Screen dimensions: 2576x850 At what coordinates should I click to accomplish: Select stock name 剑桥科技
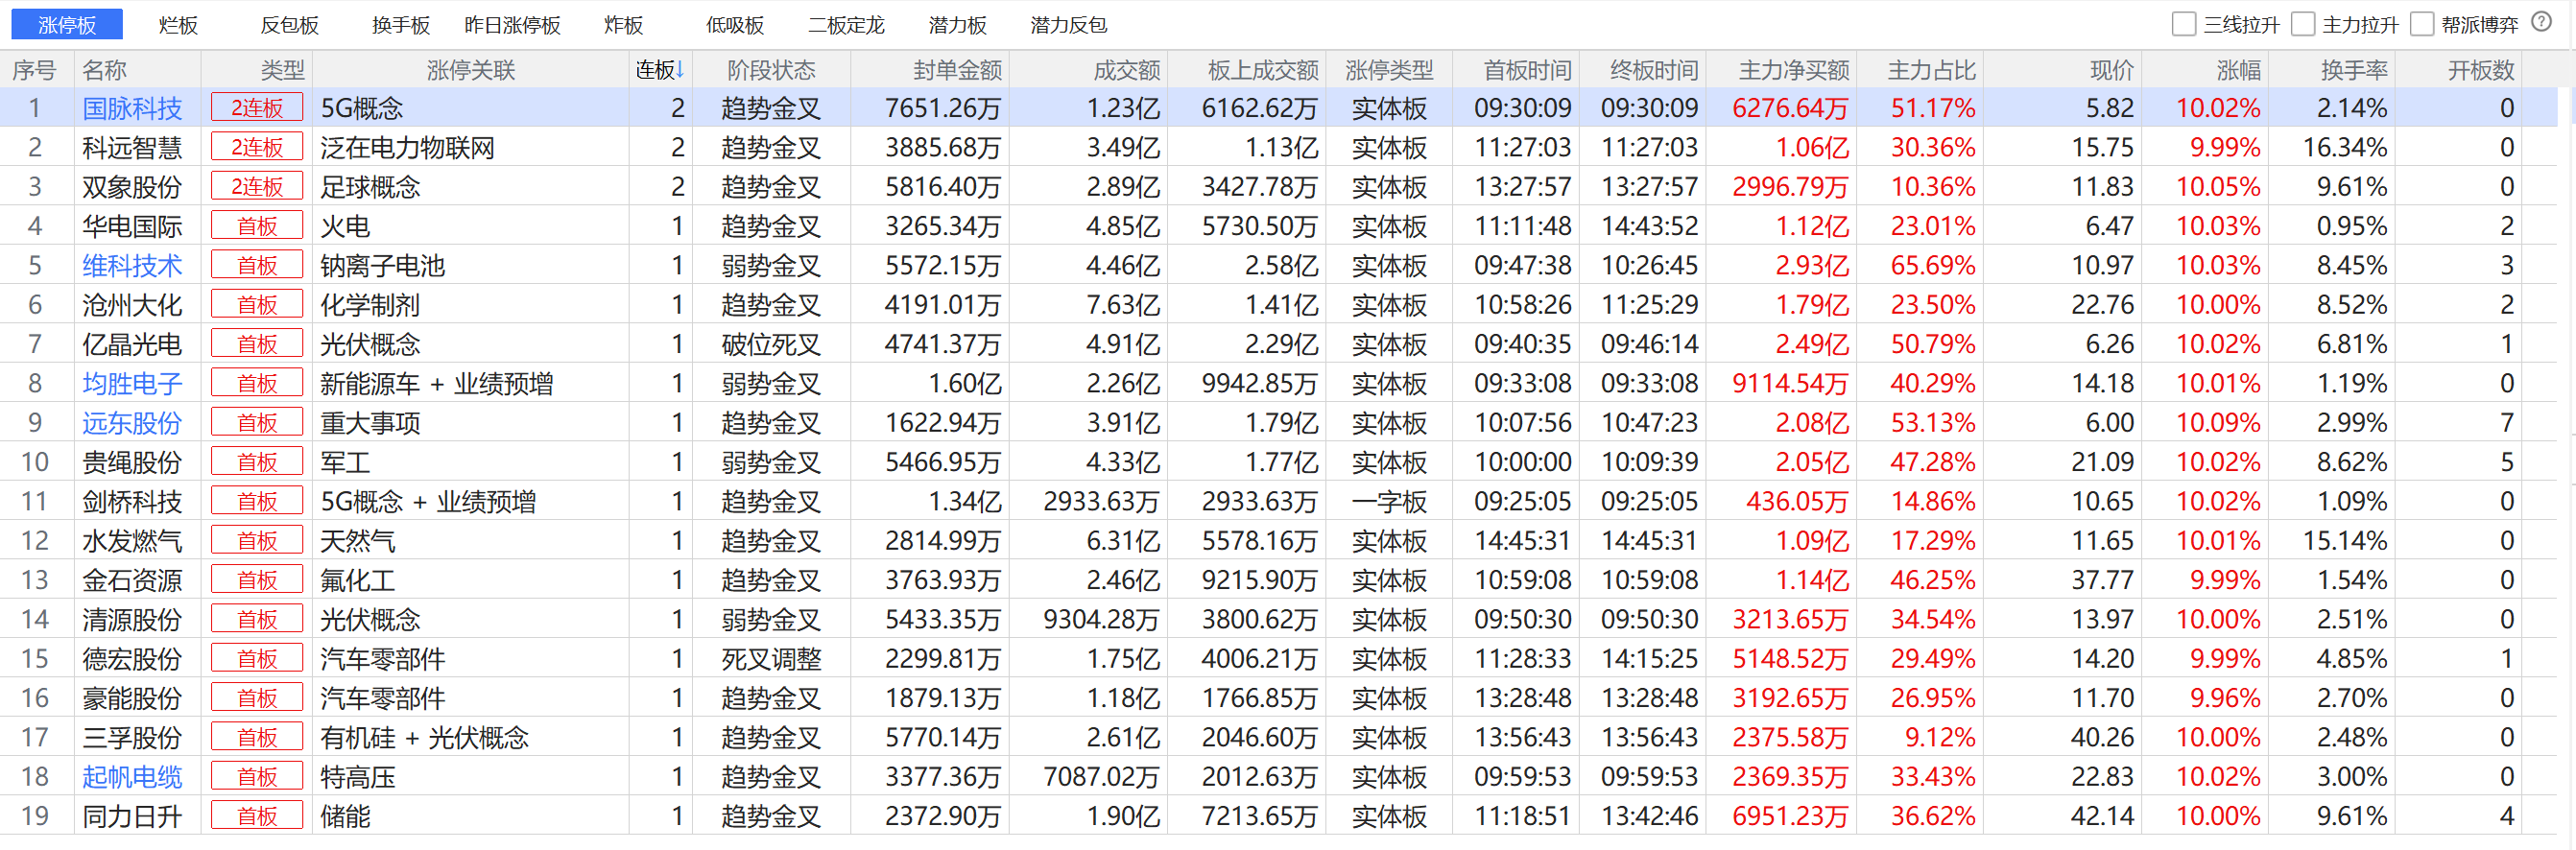132,501
